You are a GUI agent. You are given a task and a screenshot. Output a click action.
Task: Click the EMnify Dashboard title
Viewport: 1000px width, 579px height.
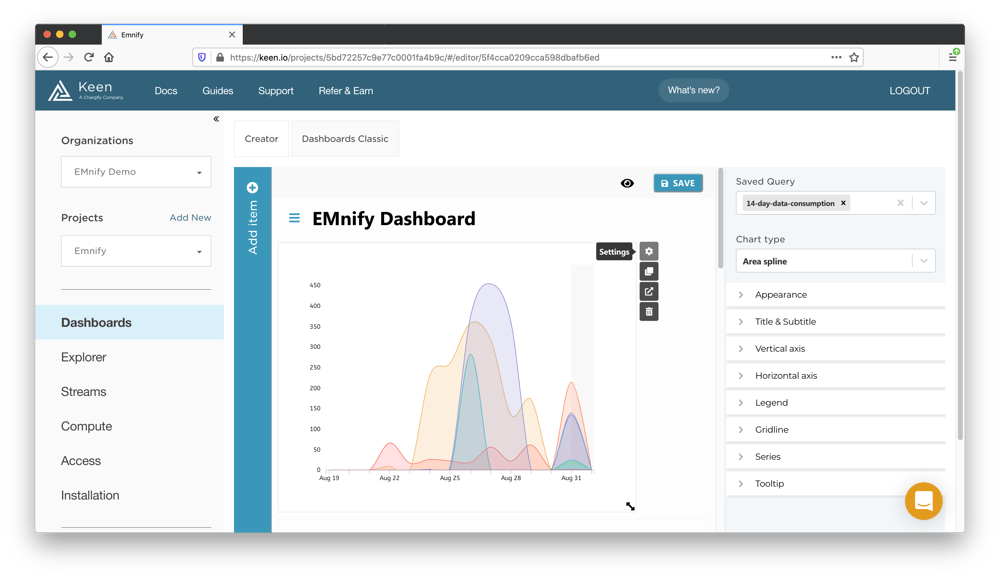pos(393,219)
